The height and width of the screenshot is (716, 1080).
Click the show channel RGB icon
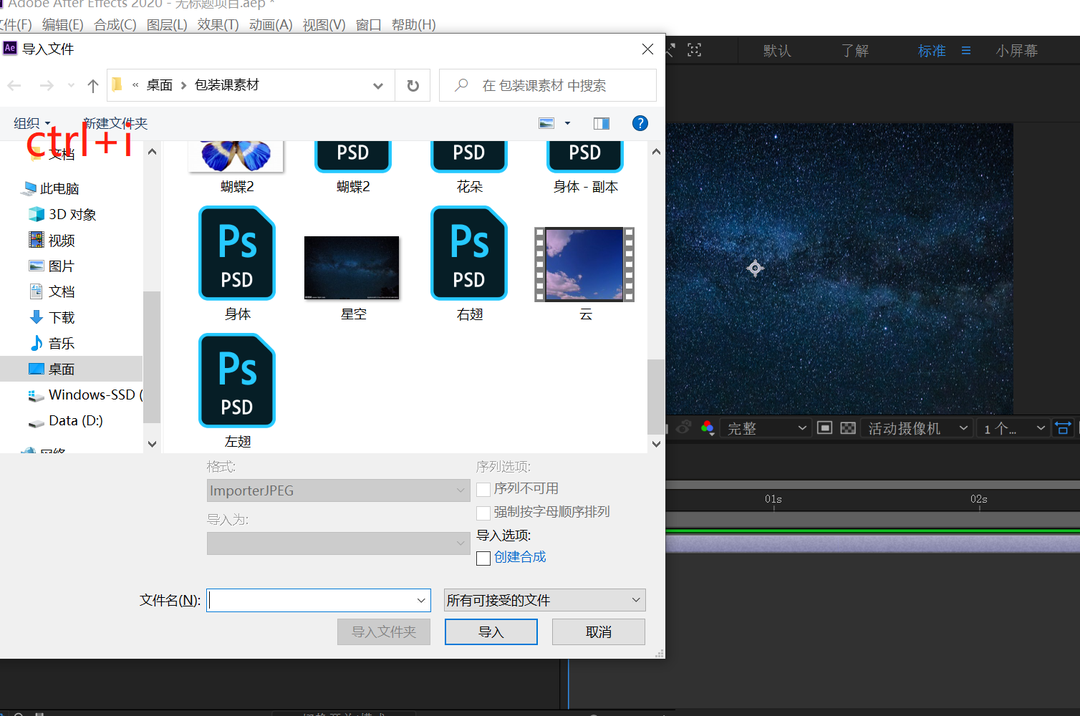[x=707, y=428]
